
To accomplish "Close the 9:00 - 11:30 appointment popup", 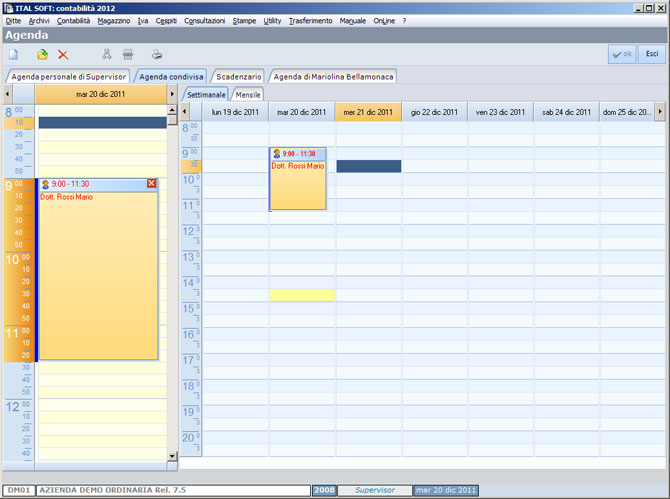I will 152,184.
